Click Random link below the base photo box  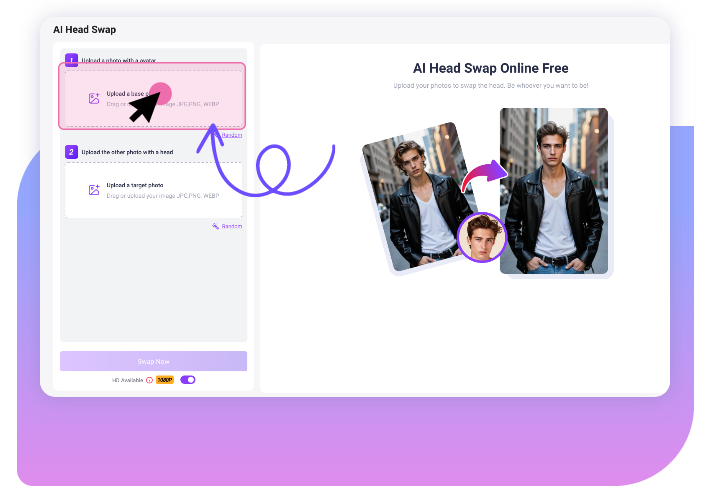click(231, 135)
